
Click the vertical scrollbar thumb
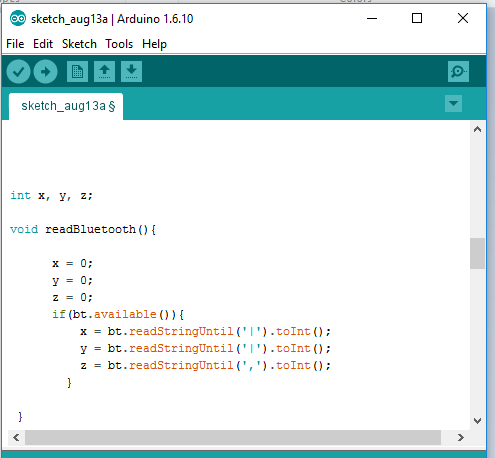[x=477, y=253]
